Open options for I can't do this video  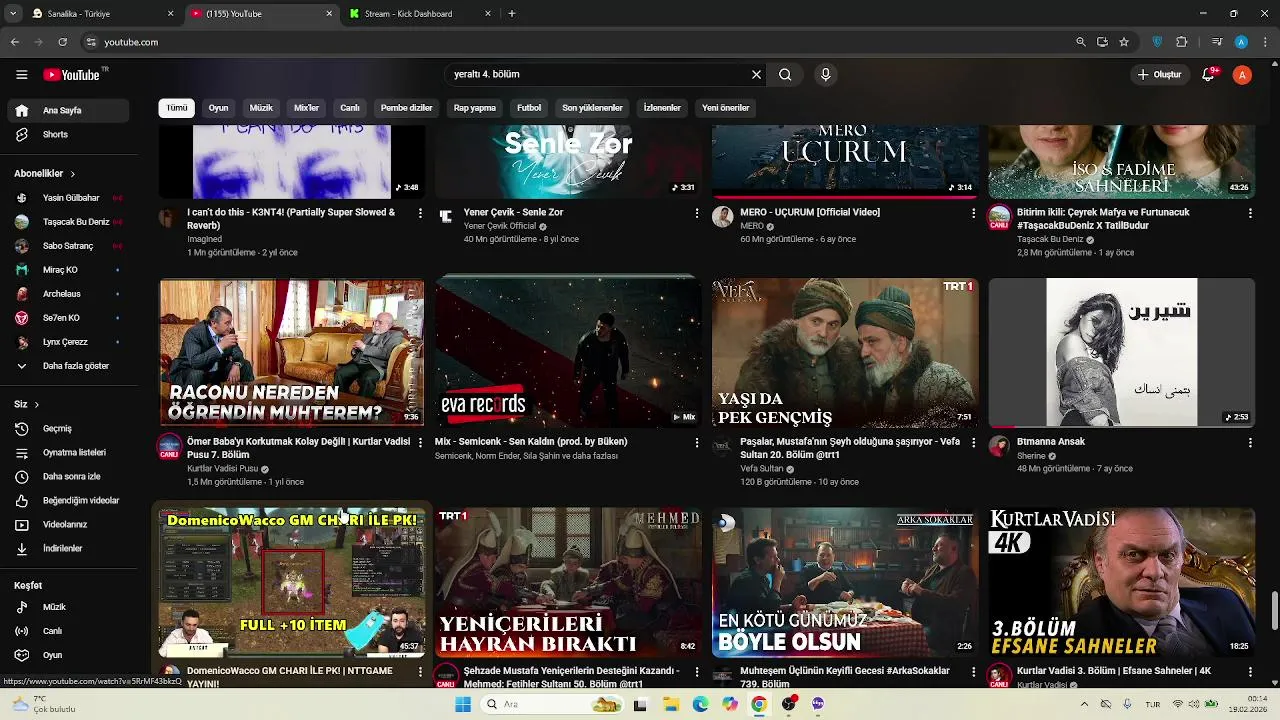tap(420, 213)
